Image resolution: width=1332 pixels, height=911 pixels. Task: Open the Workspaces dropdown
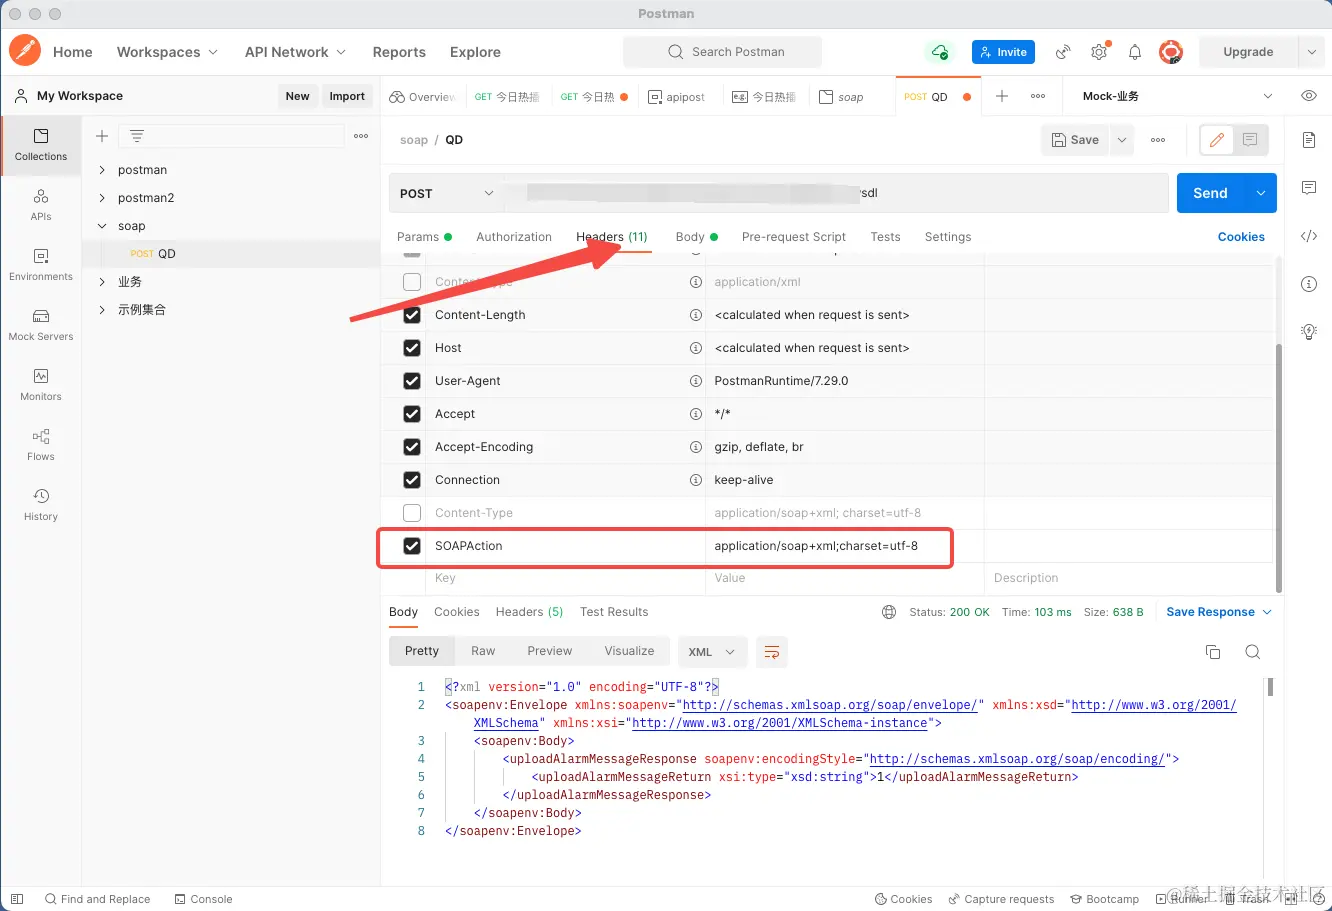click(x=167, y=52)
